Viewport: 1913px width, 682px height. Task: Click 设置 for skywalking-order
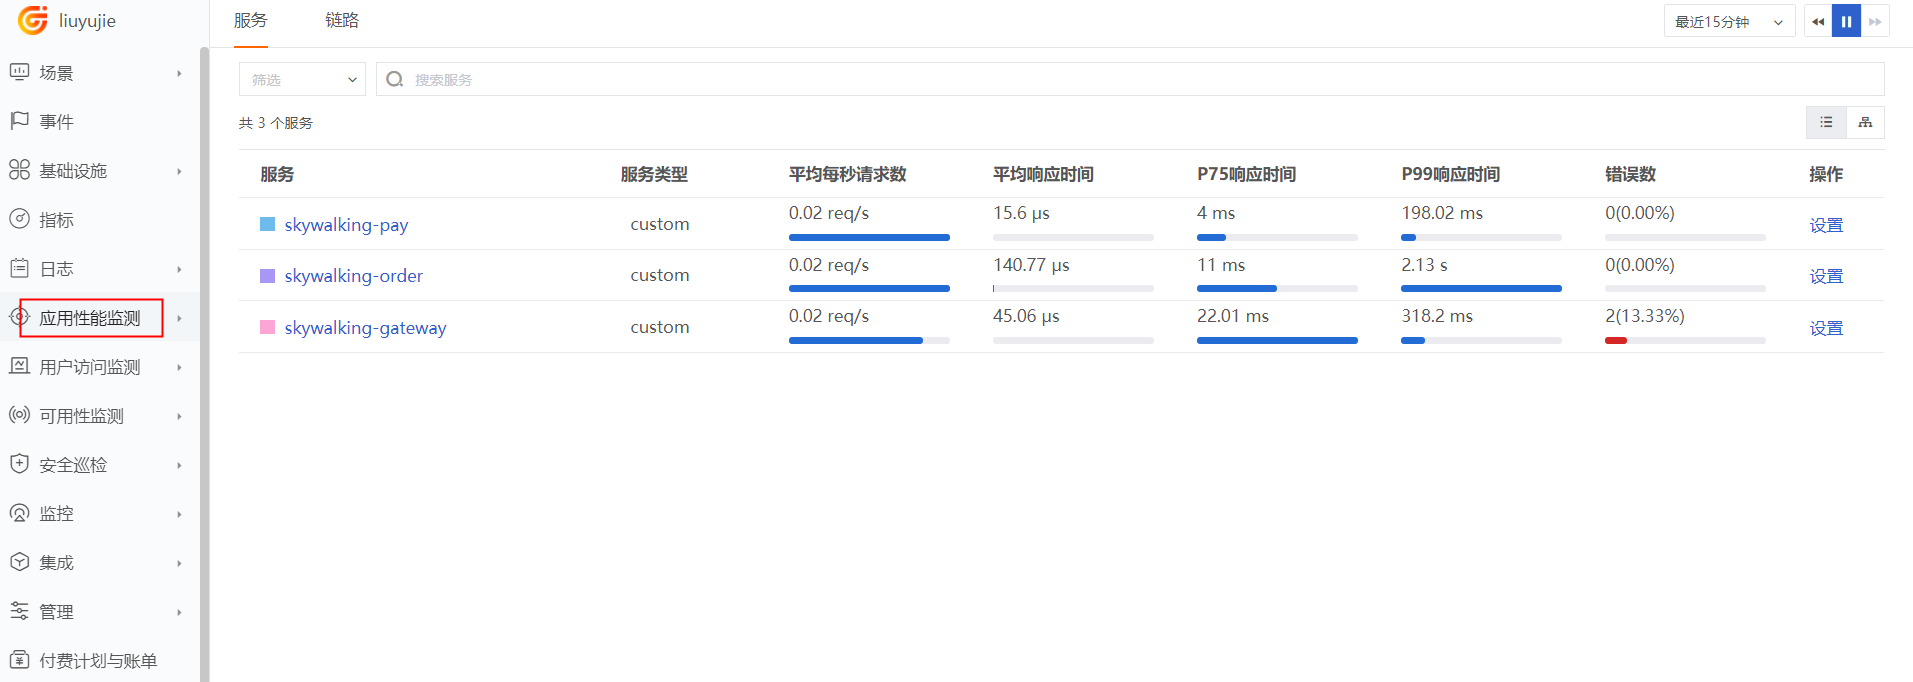1826,276
